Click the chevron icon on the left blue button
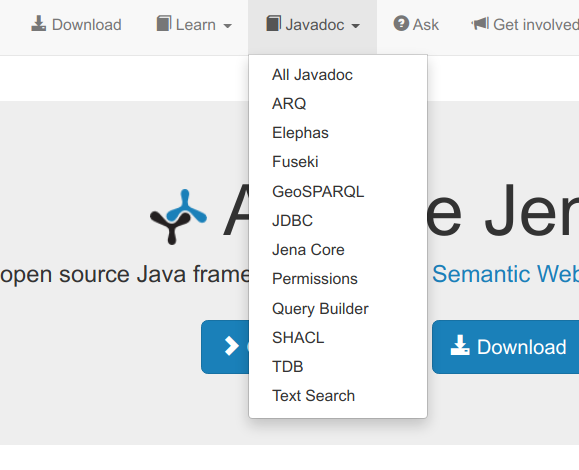 [232, 346]
